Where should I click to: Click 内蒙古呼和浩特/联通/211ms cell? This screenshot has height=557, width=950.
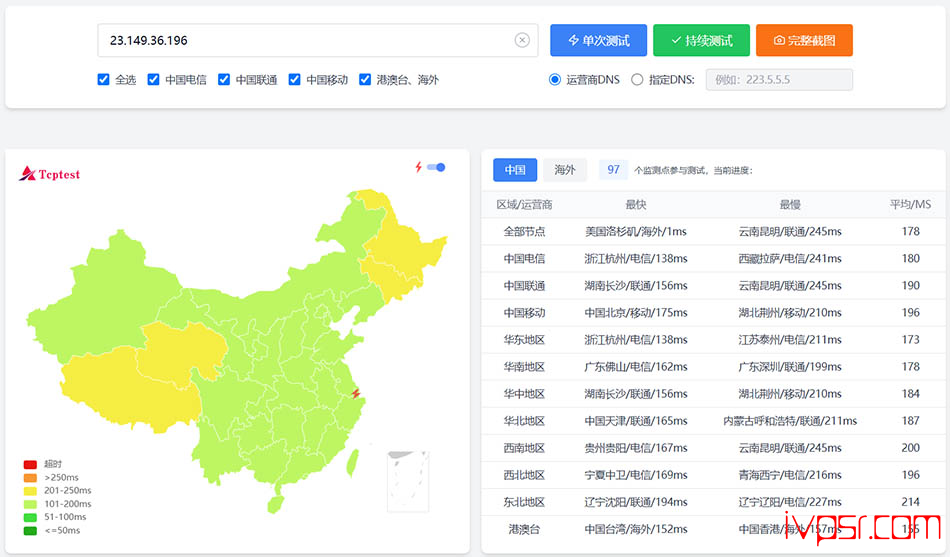pyautogui.click(x=790, y=421)
